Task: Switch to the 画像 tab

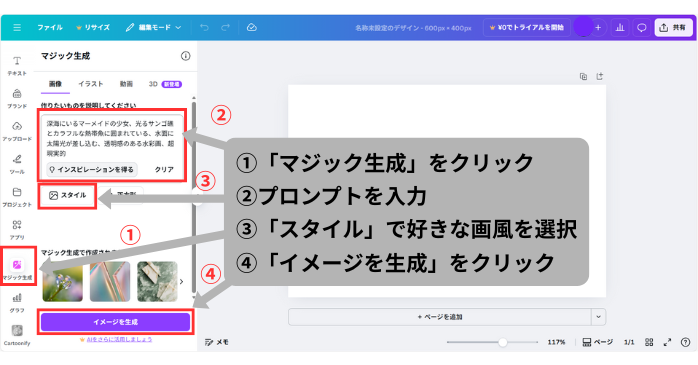Action: [55, 84]
